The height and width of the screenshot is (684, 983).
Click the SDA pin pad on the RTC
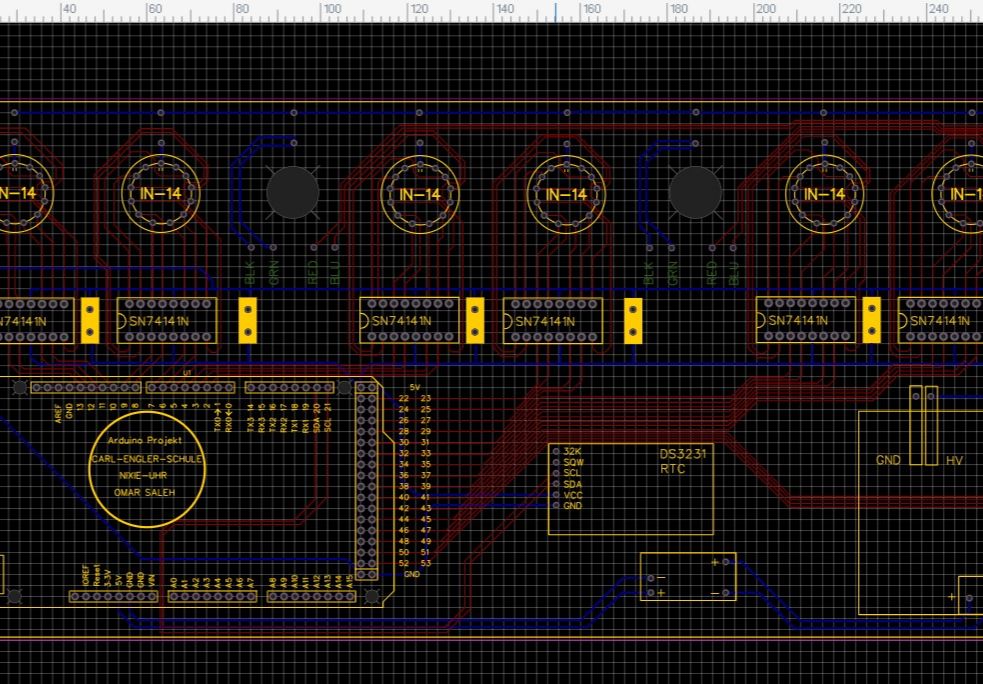(557, 484)
